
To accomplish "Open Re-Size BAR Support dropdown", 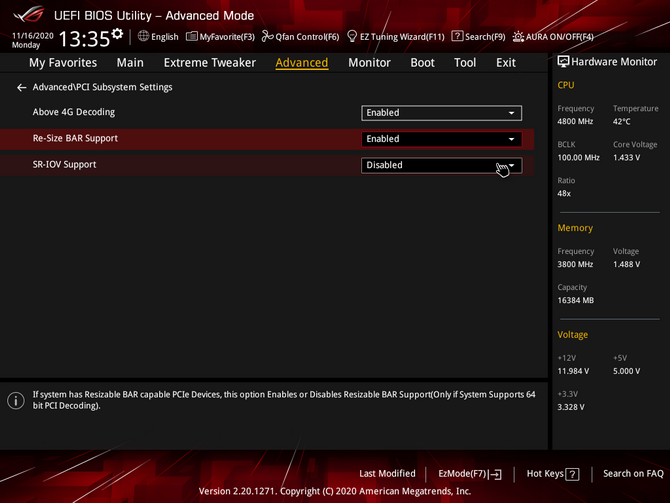I will 441,139.
